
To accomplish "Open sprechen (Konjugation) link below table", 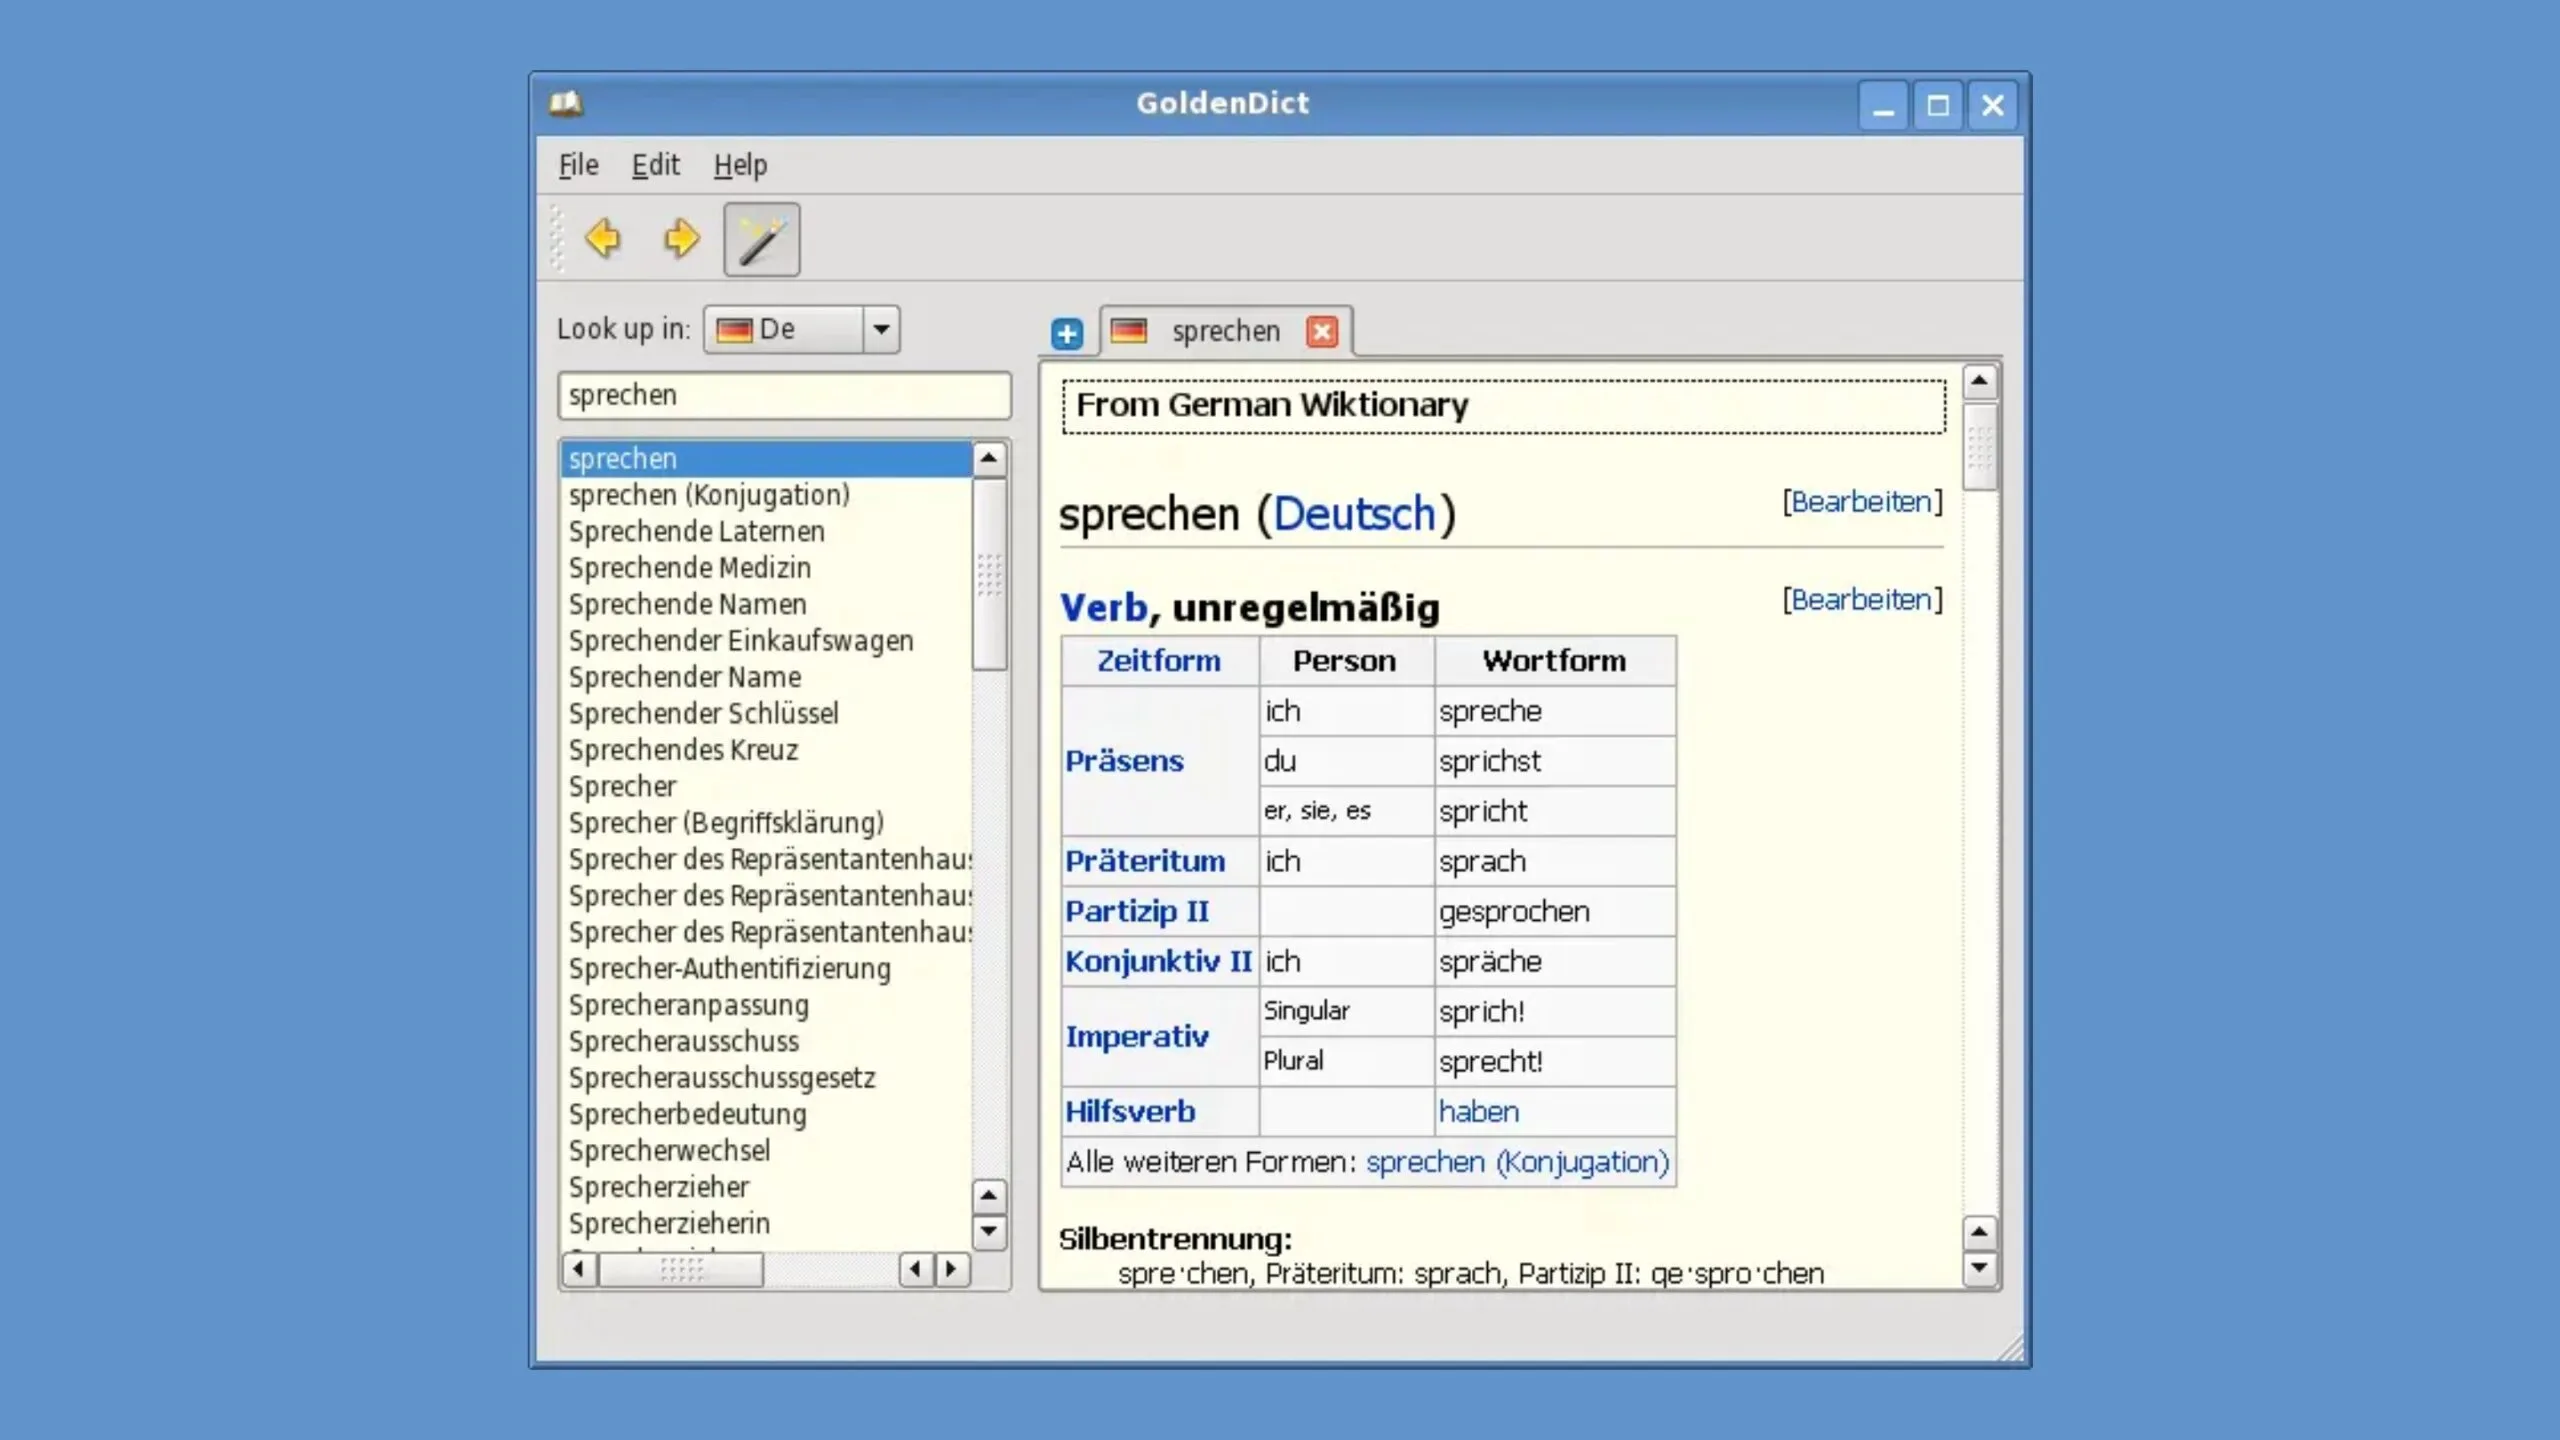I will (x=1518, y=1162).
